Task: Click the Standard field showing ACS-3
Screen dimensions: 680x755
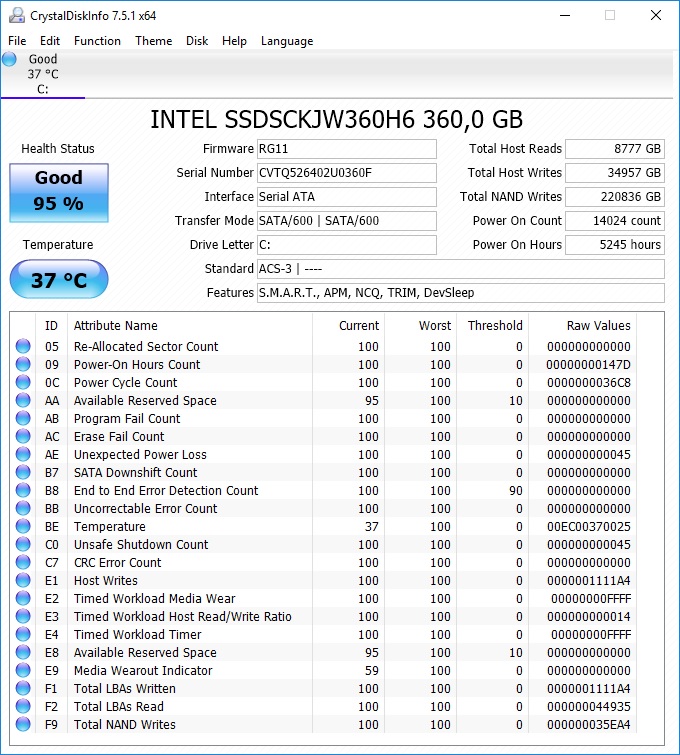Action: click(x=461, y=269)
